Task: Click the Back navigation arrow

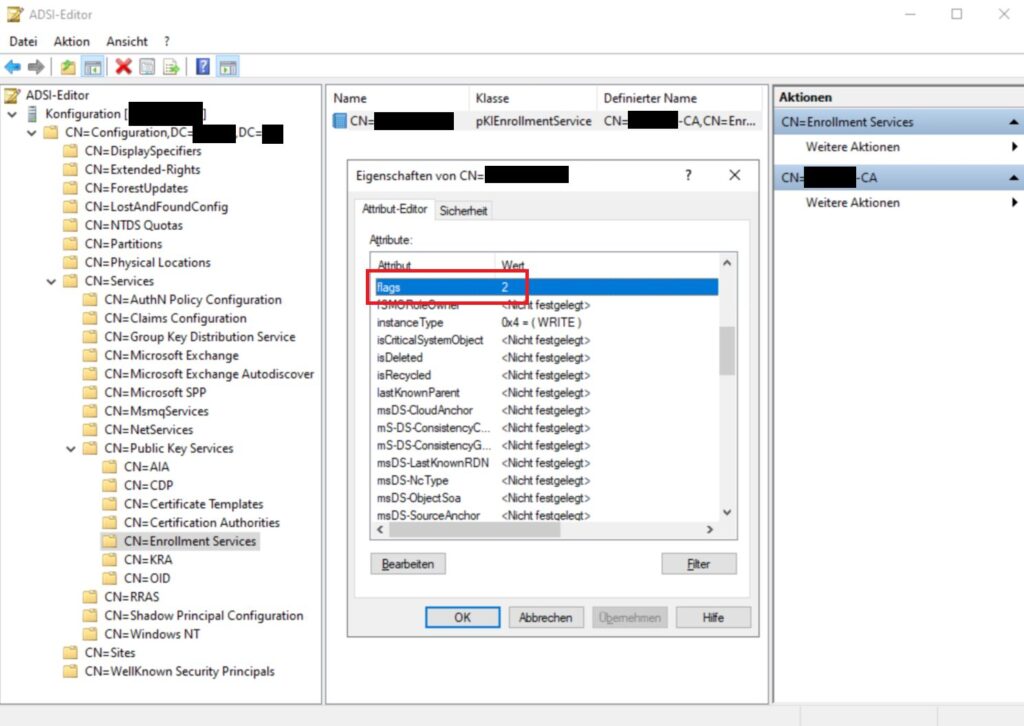Action: [x=11, y=67]
